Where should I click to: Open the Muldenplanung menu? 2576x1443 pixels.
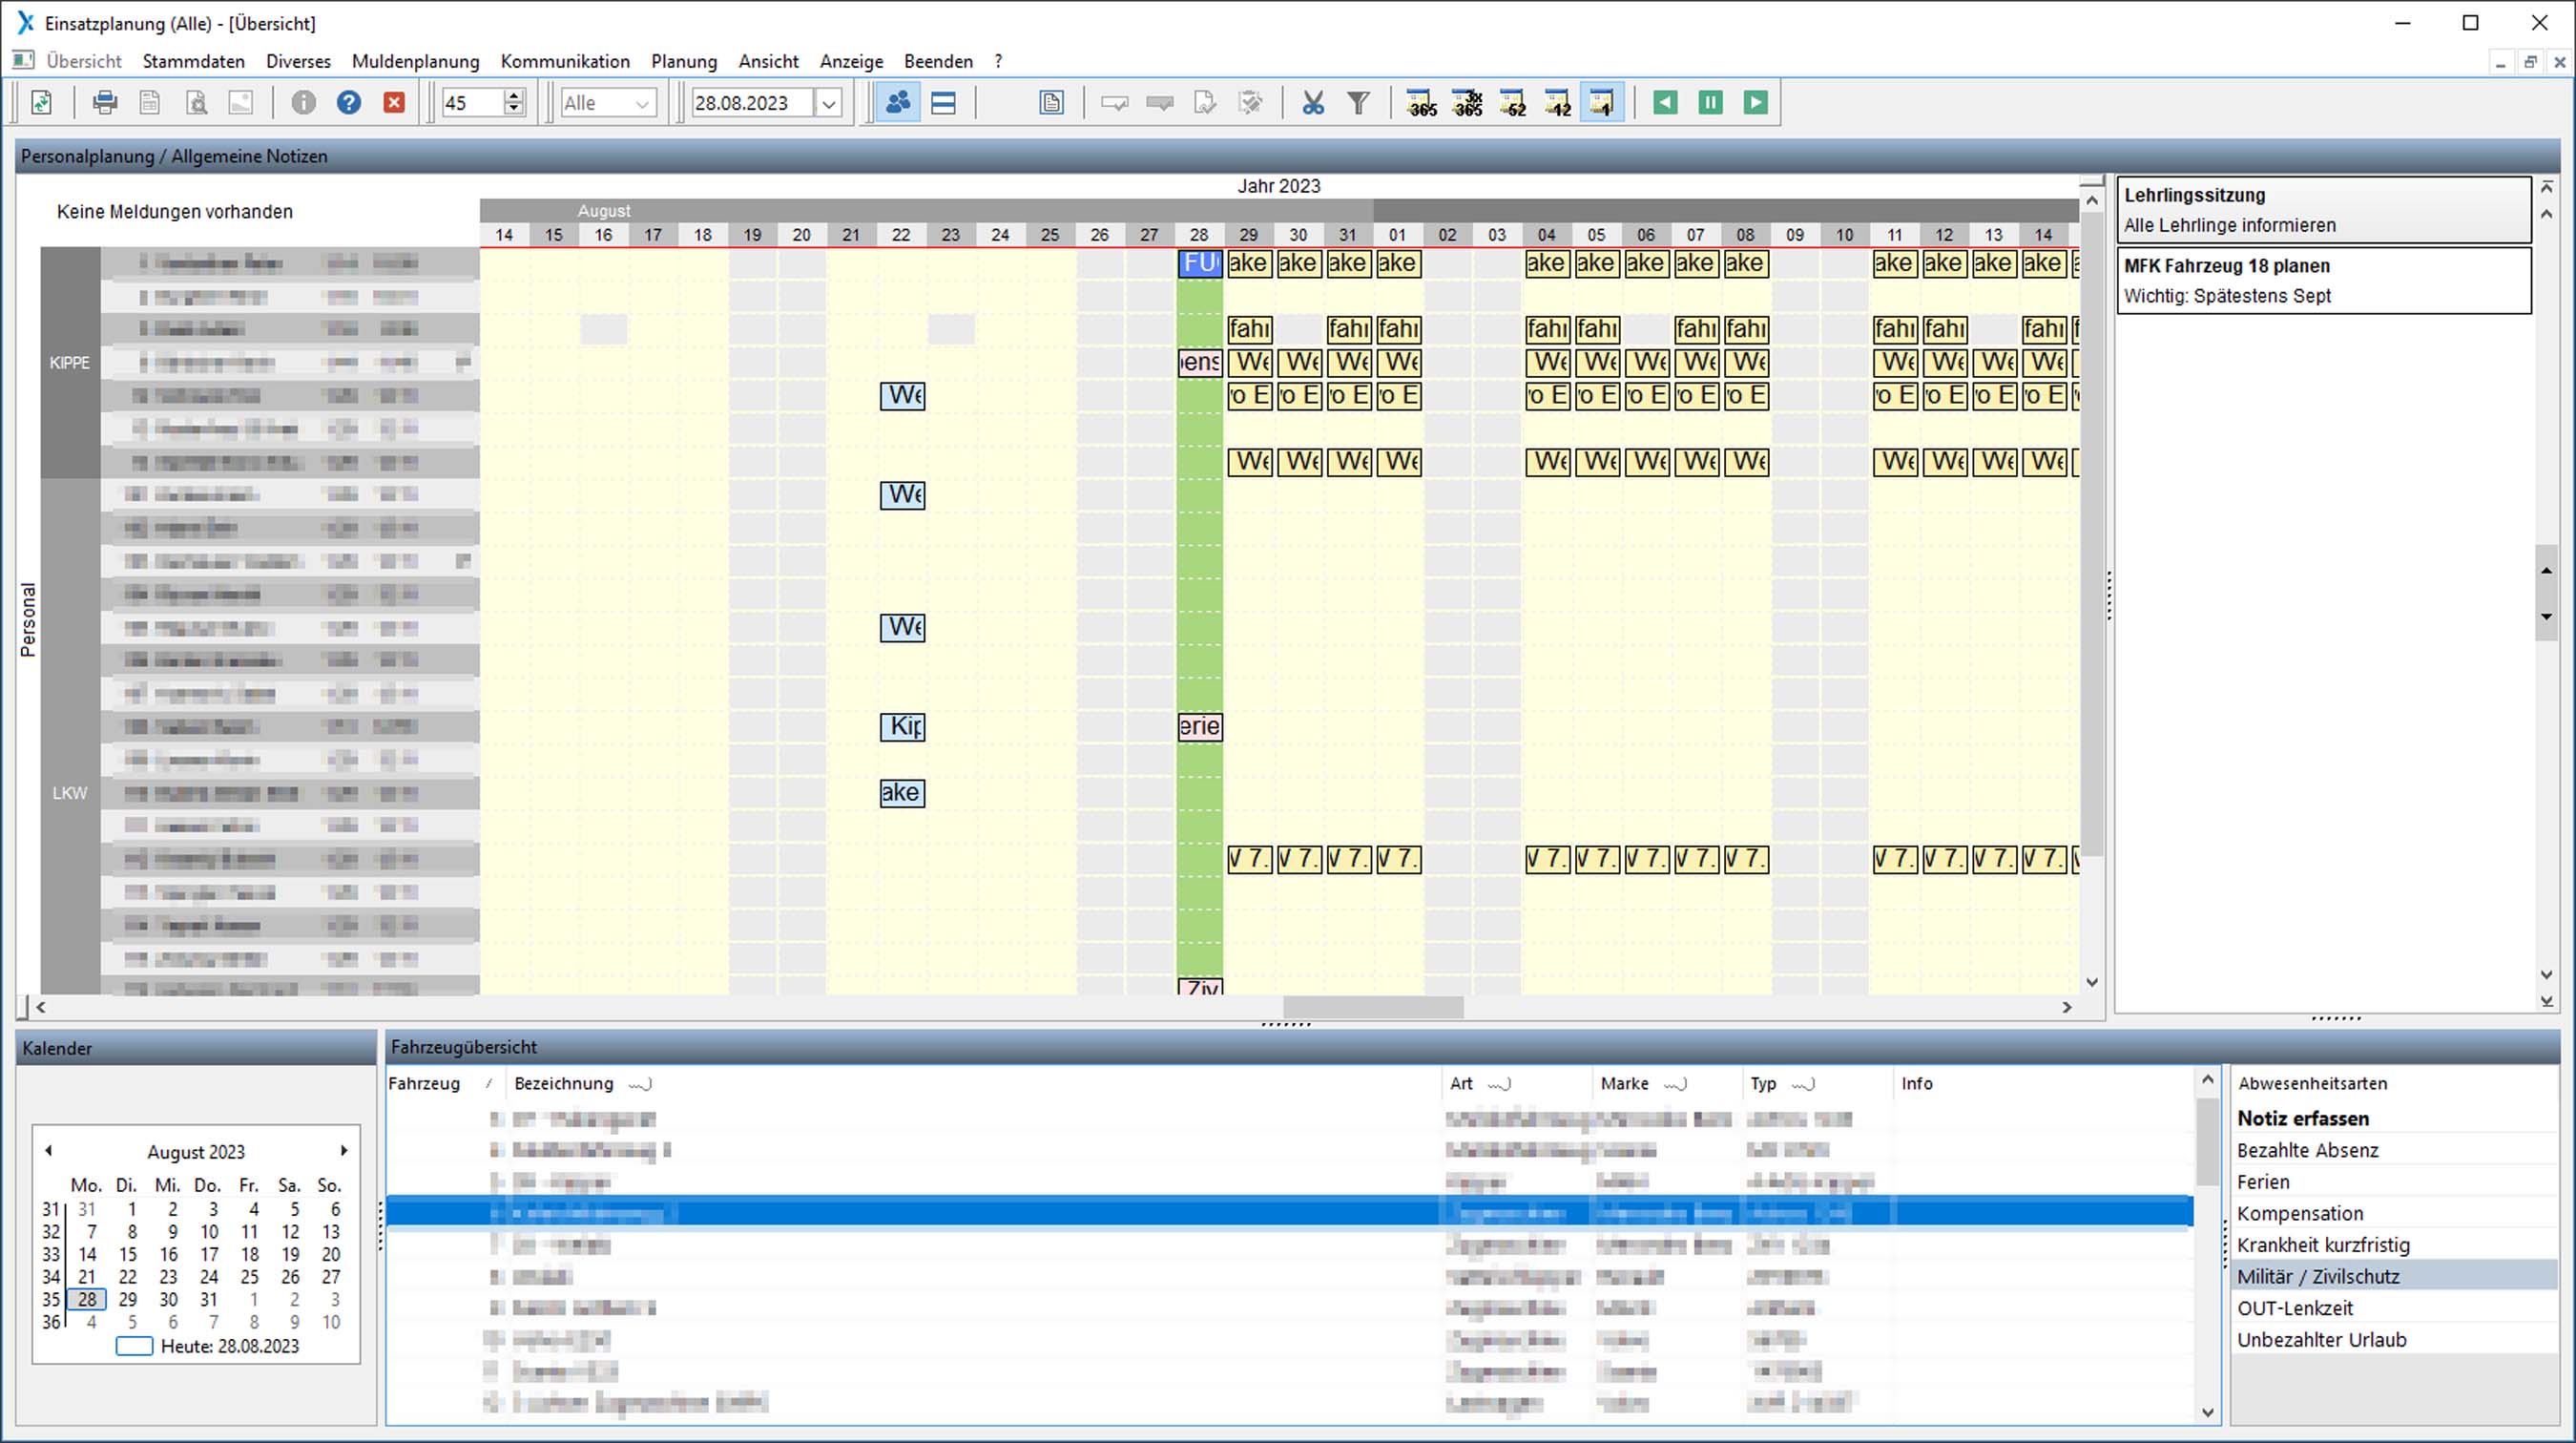(x=415, y=61)
